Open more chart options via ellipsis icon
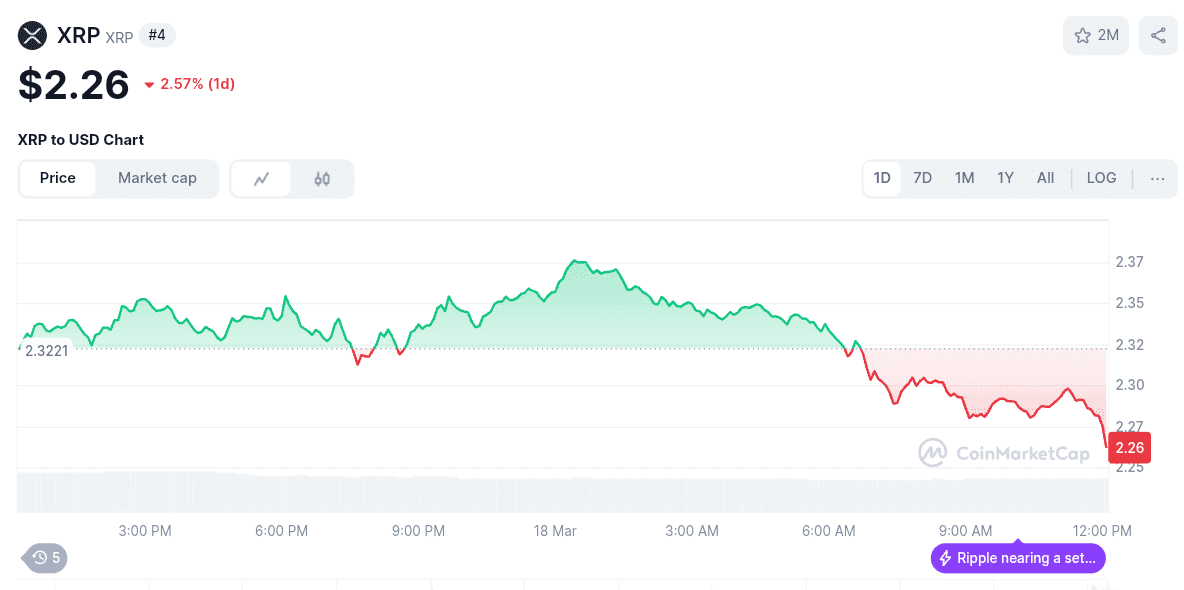Viewport: 1184px width, 590px height. 1156,178
